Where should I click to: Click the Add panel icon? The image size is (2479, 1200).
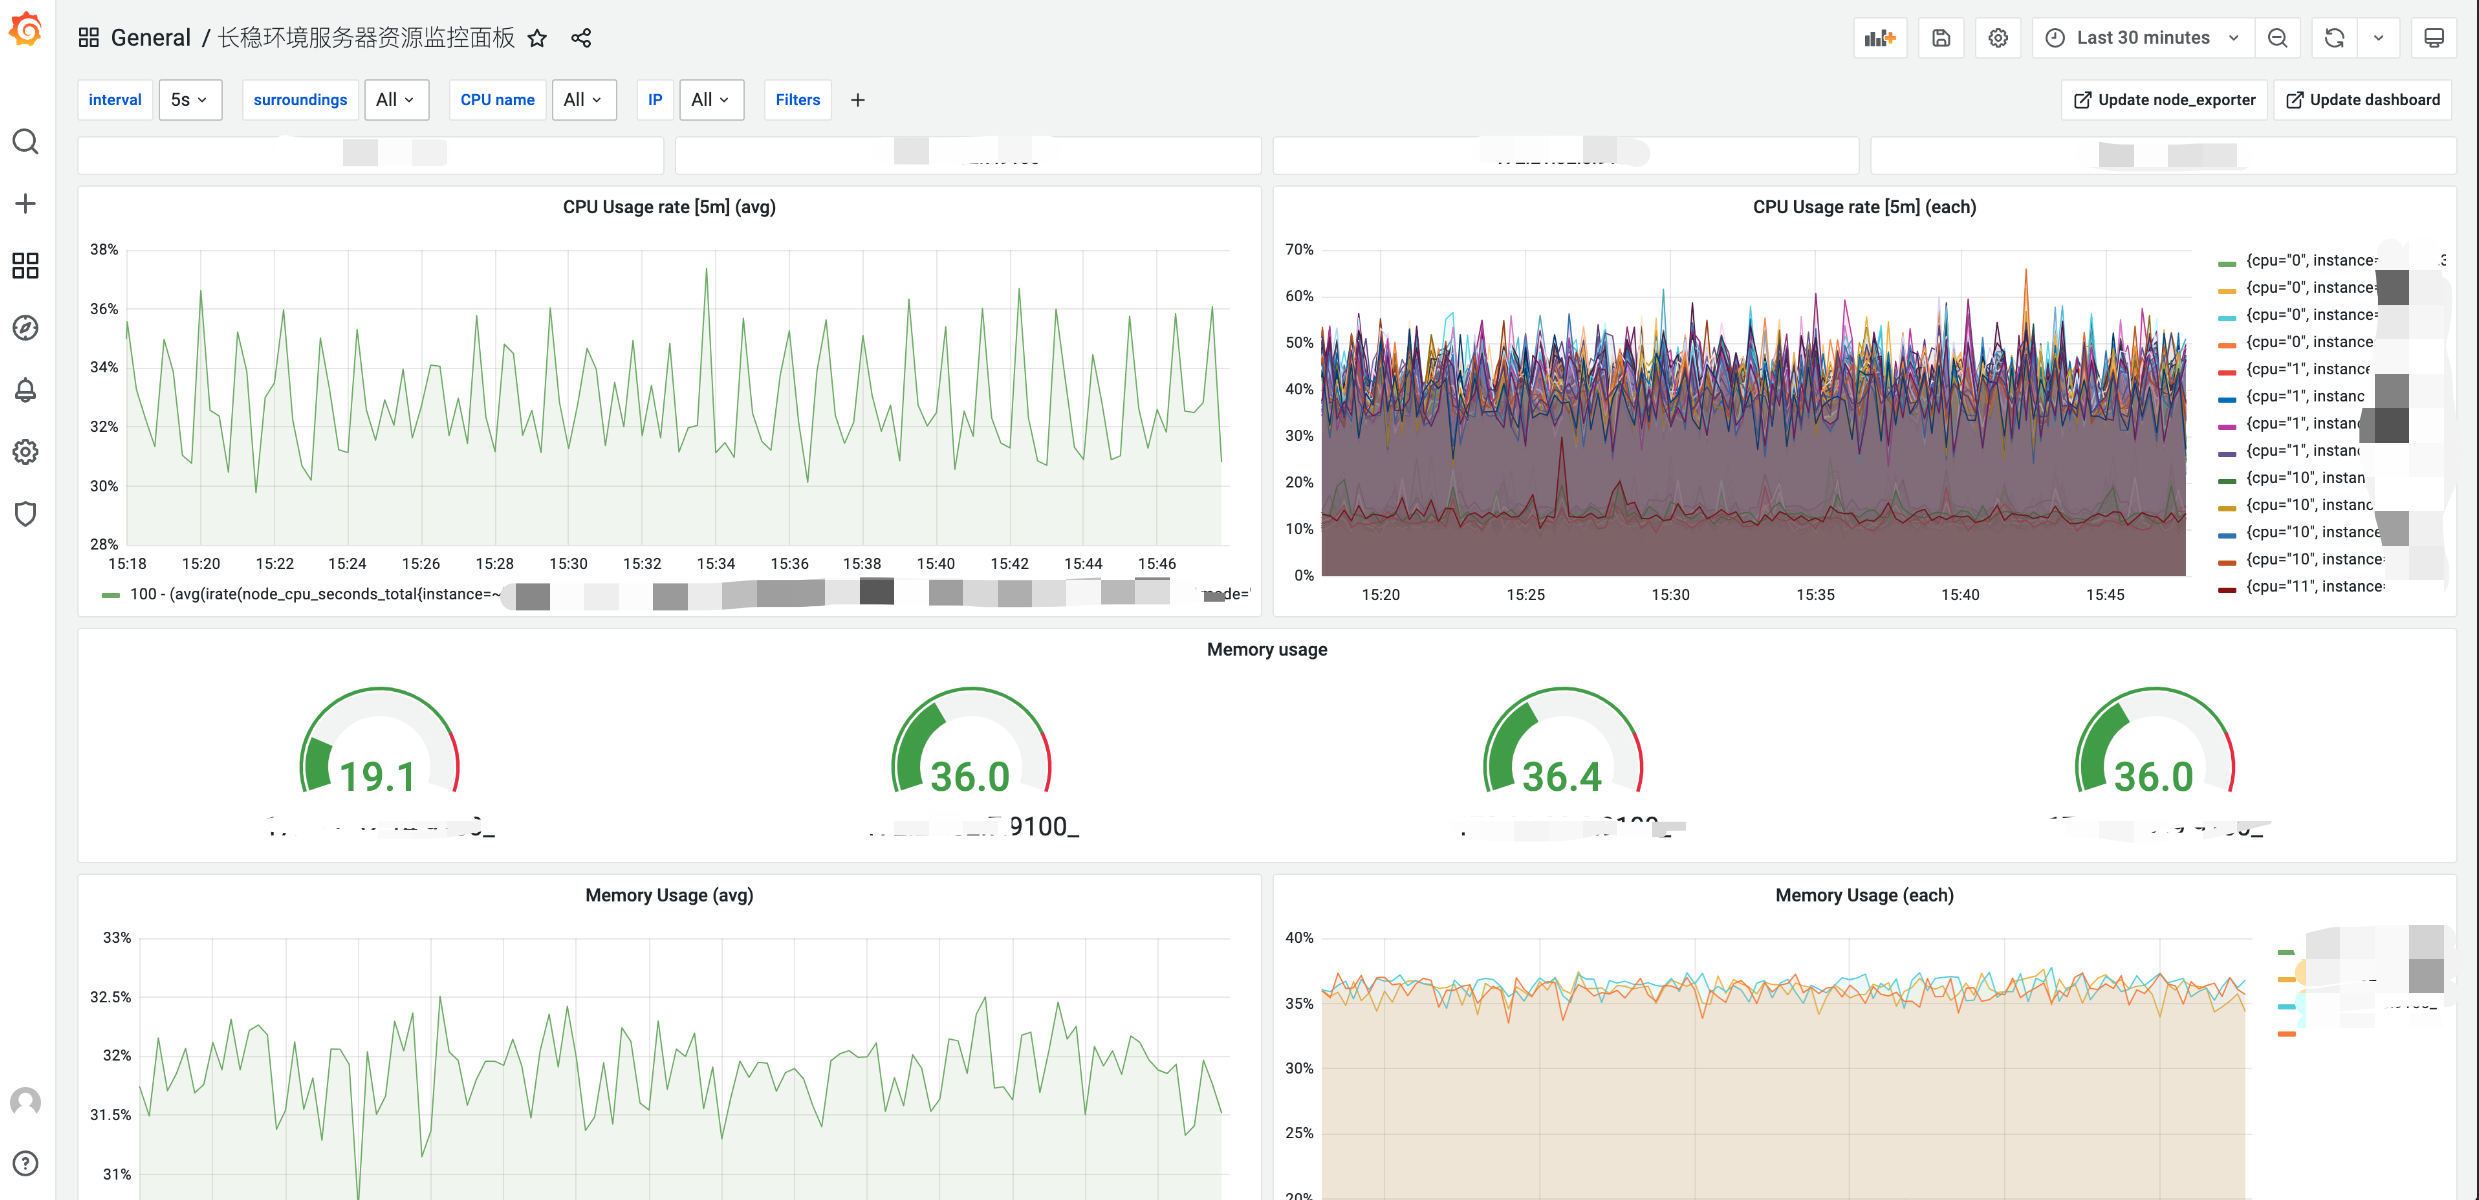point(1880,38)
